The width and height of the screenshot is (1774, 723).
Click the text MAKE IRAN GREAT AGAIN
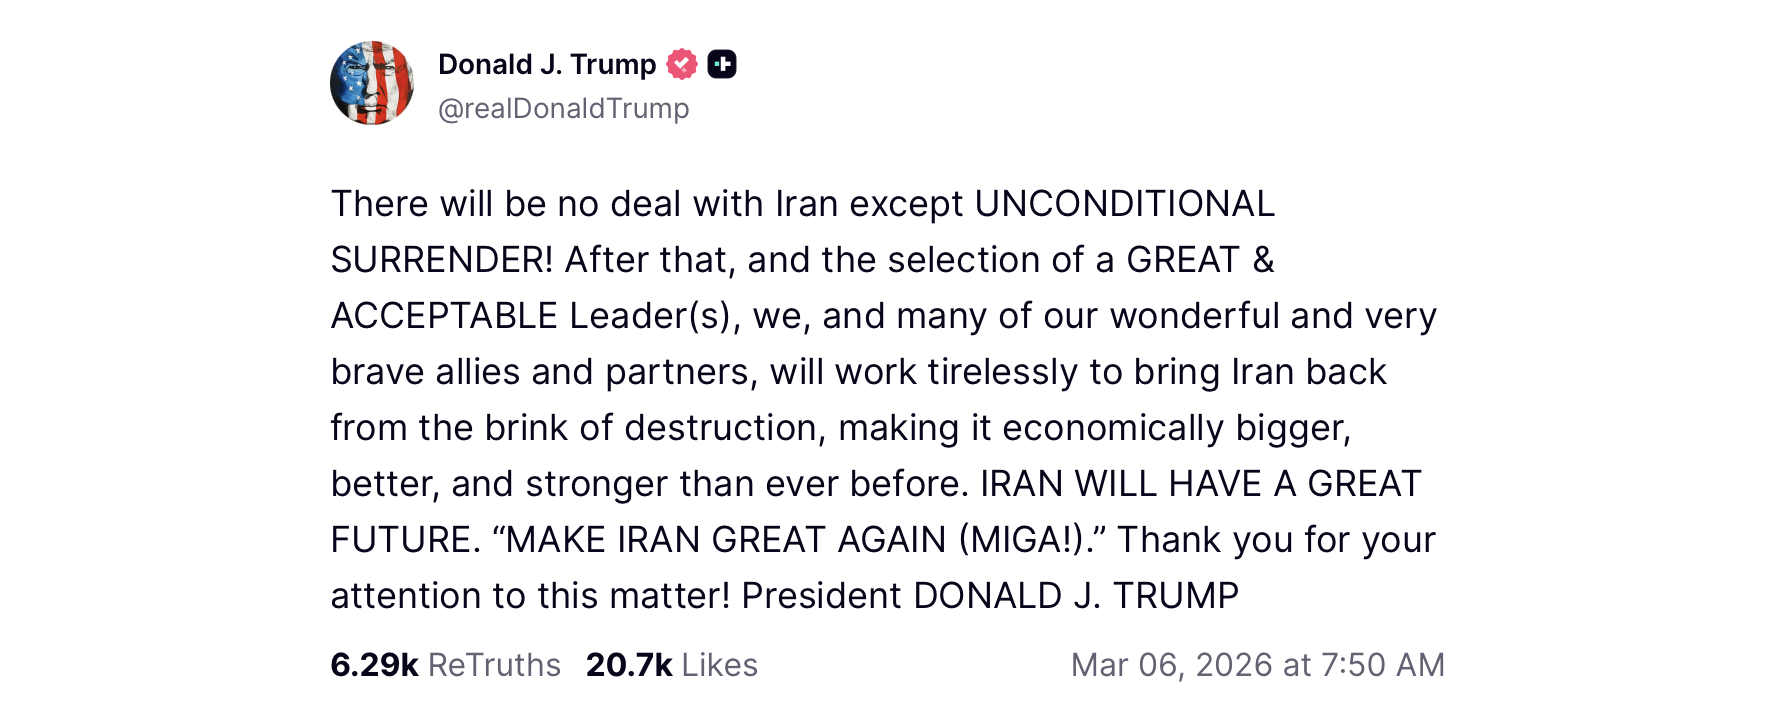click(727, 540)
